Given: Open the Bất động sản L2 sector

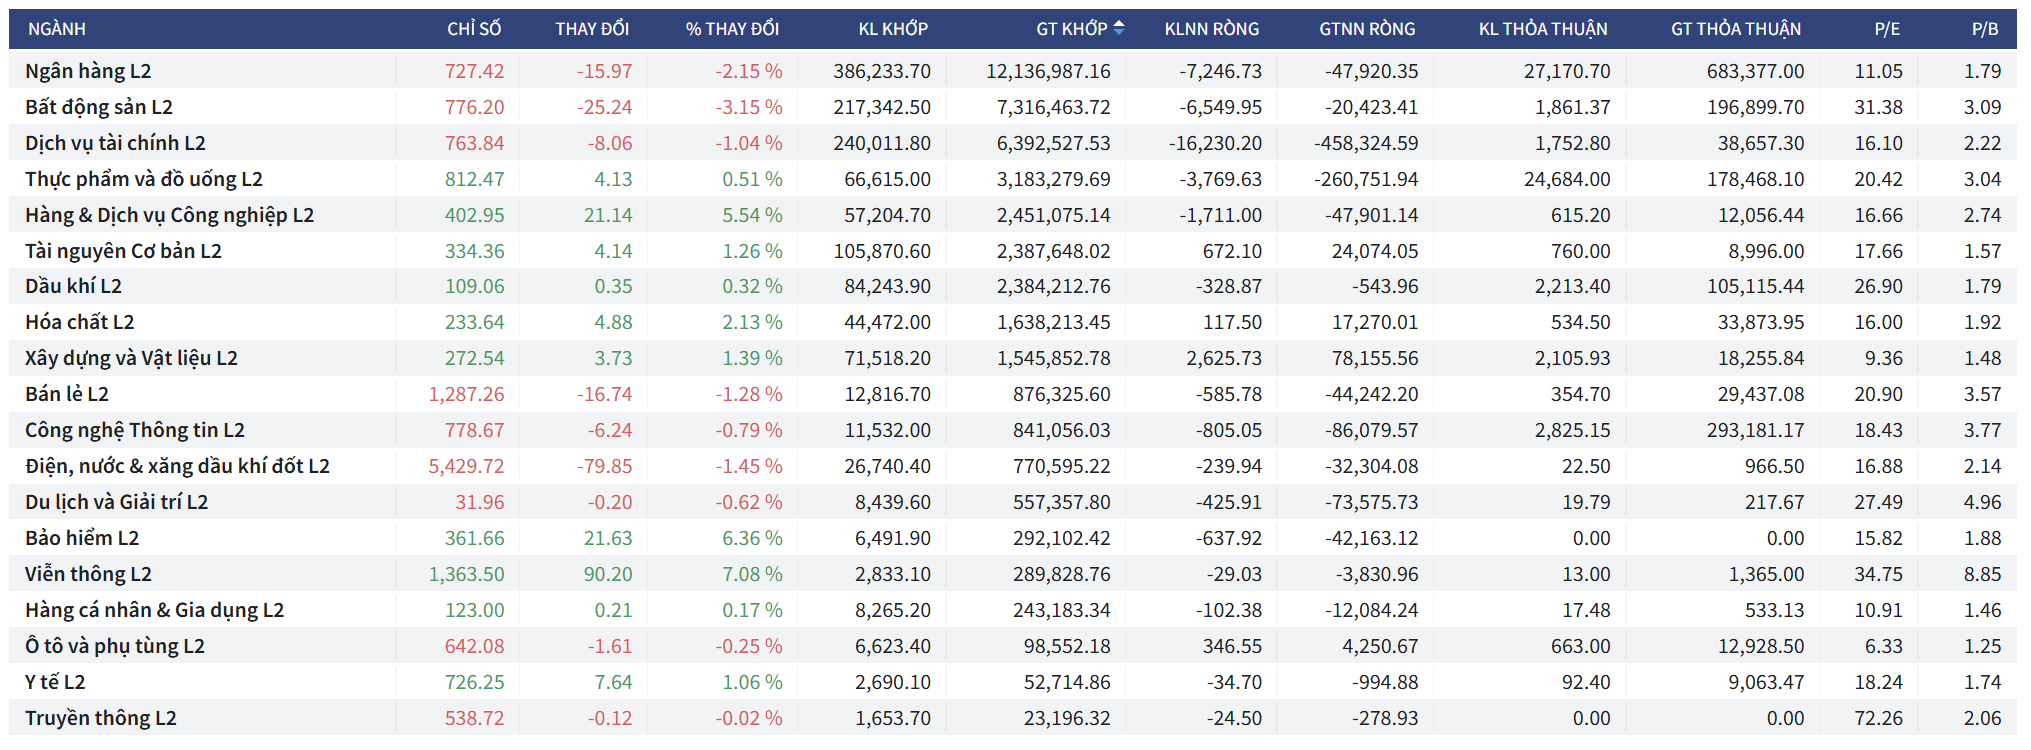Looking at the screenshot, I should point(99,107).
